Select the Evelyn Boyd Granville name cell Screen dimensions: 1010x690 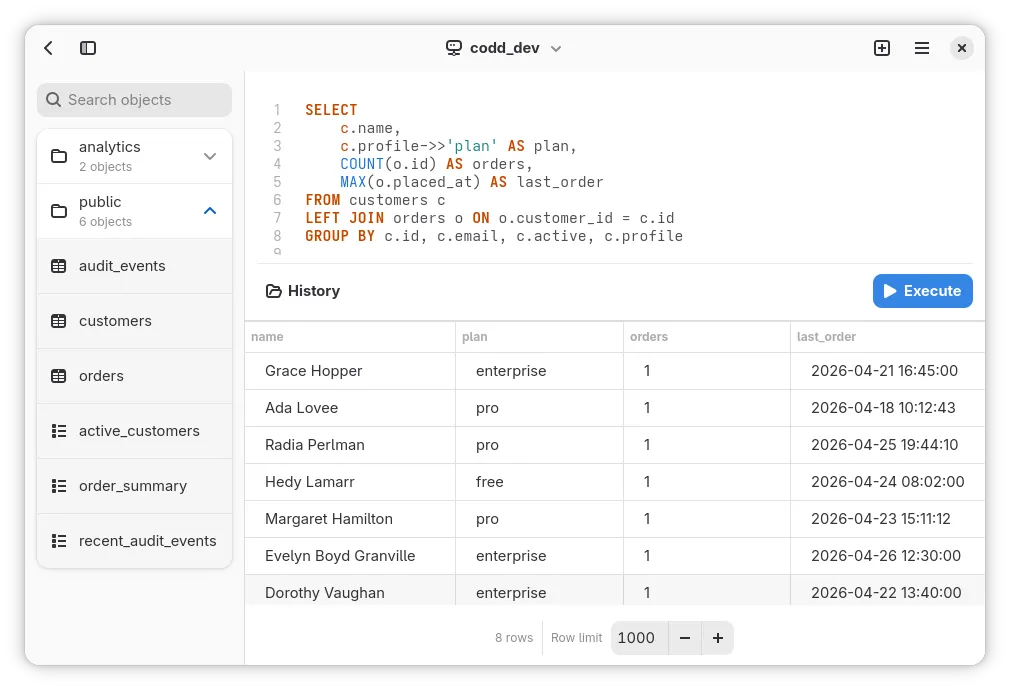point(350,556)
